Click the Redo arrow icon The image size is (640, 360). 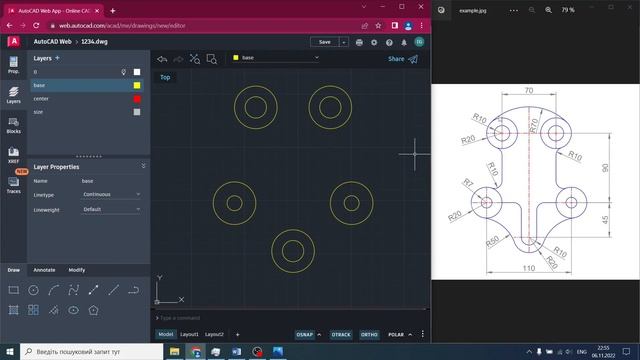point(178,59)
